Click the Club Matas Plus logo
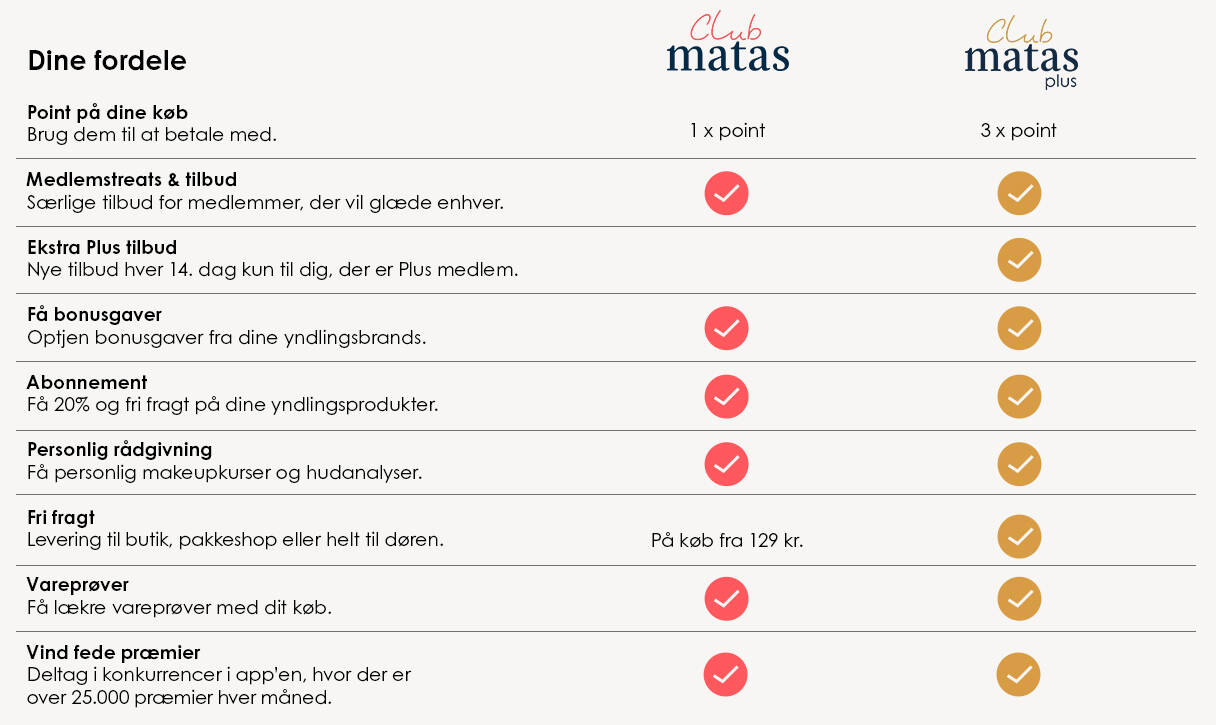Viewport: 1216px width, 725px height. (x=1020, y=52)
